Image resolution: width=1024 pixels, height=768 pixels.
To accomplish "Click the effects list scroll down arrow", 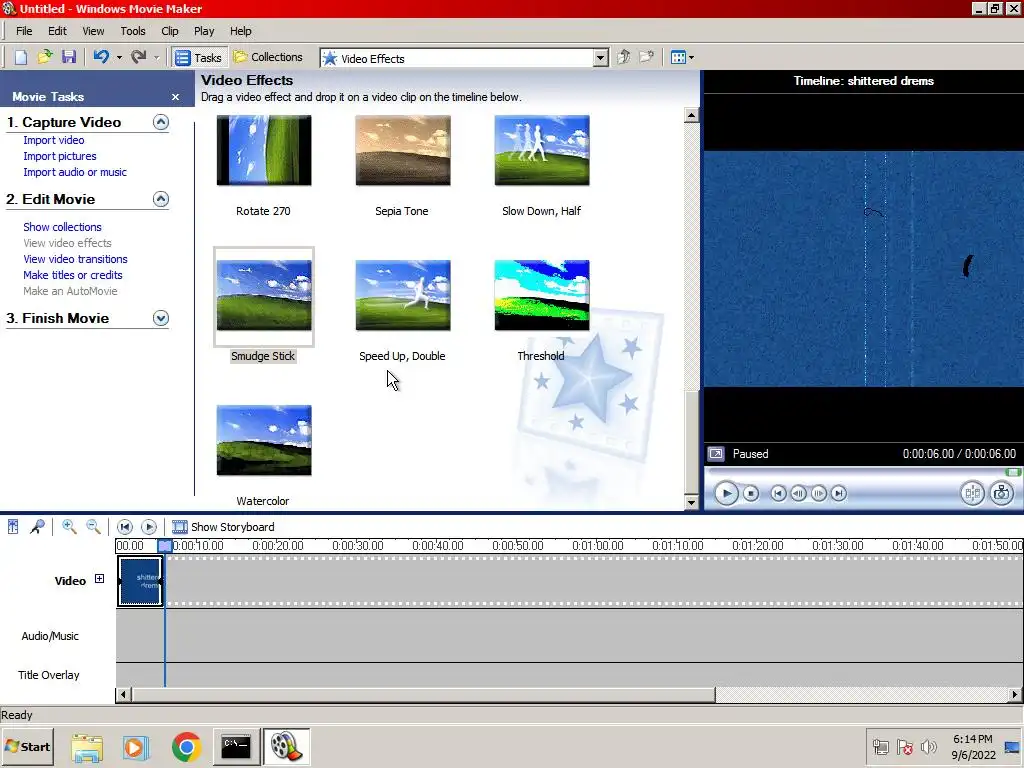I will coord(691,502).
